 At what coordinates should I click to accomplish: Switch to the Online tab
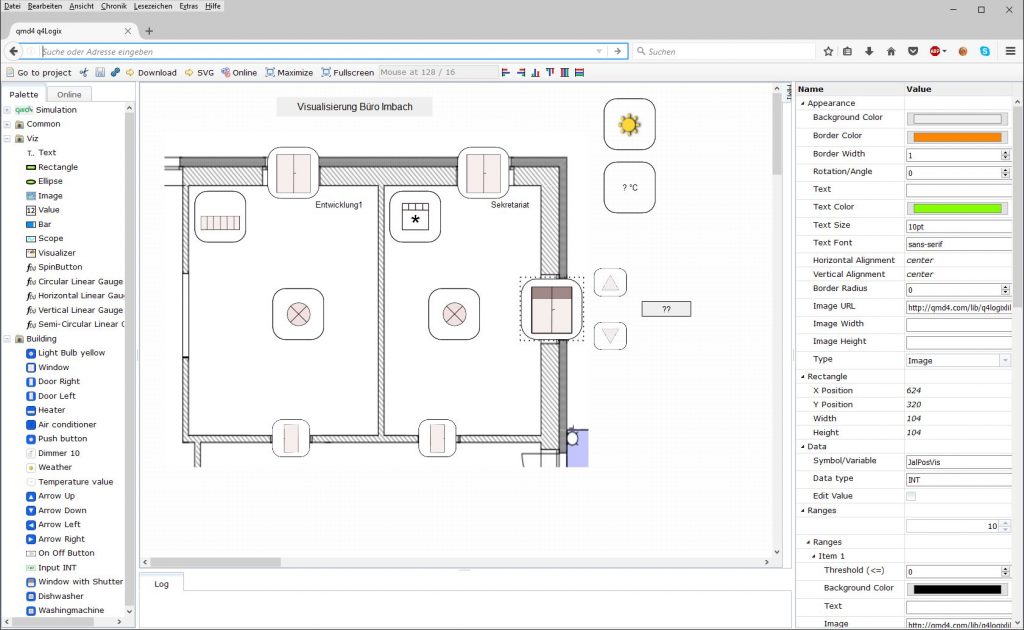69,94
